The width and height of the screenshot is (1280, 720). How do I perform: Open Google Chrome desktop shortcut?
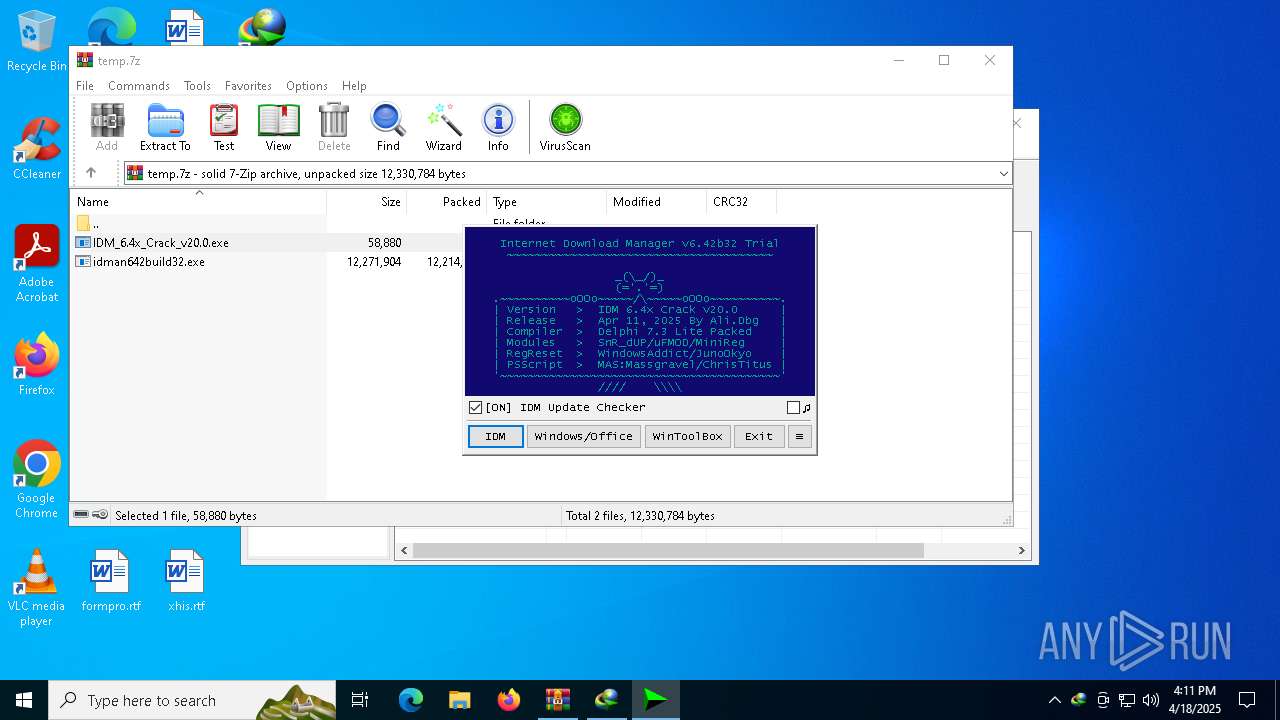37,480
